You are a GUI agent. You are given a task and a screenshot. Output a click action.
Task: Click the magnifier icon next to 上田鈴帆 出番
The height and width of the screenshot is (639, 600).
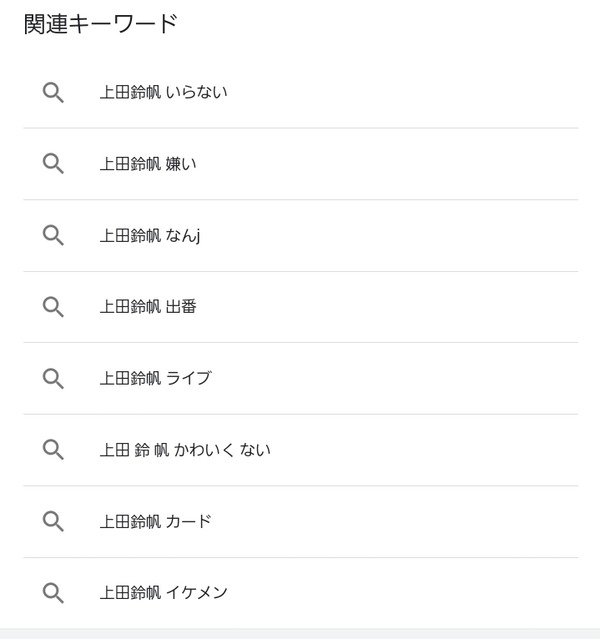pyautogui.click(x=53, y=307)
